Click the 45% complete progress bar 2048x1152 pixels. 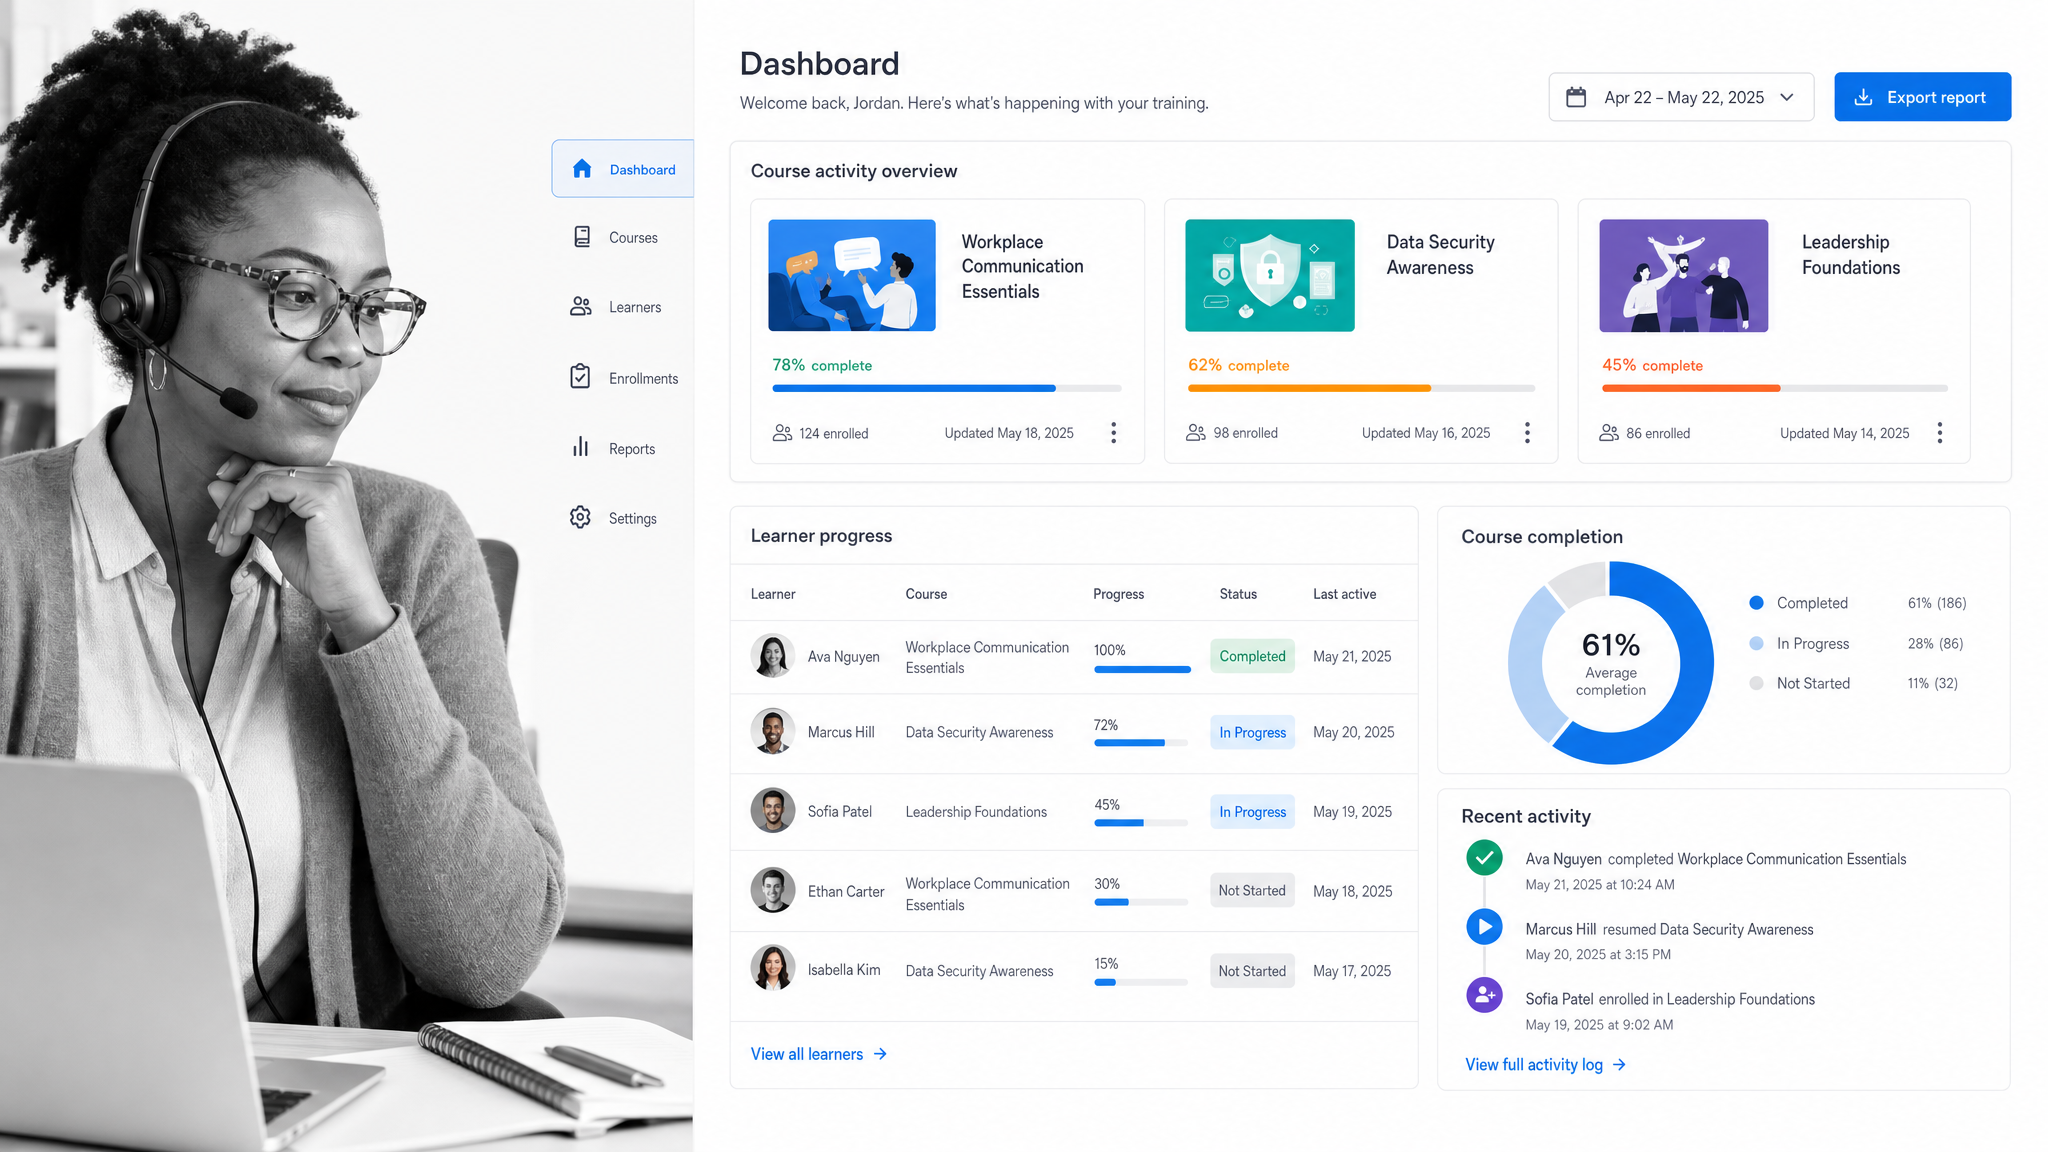click(x=1775, y=388)
